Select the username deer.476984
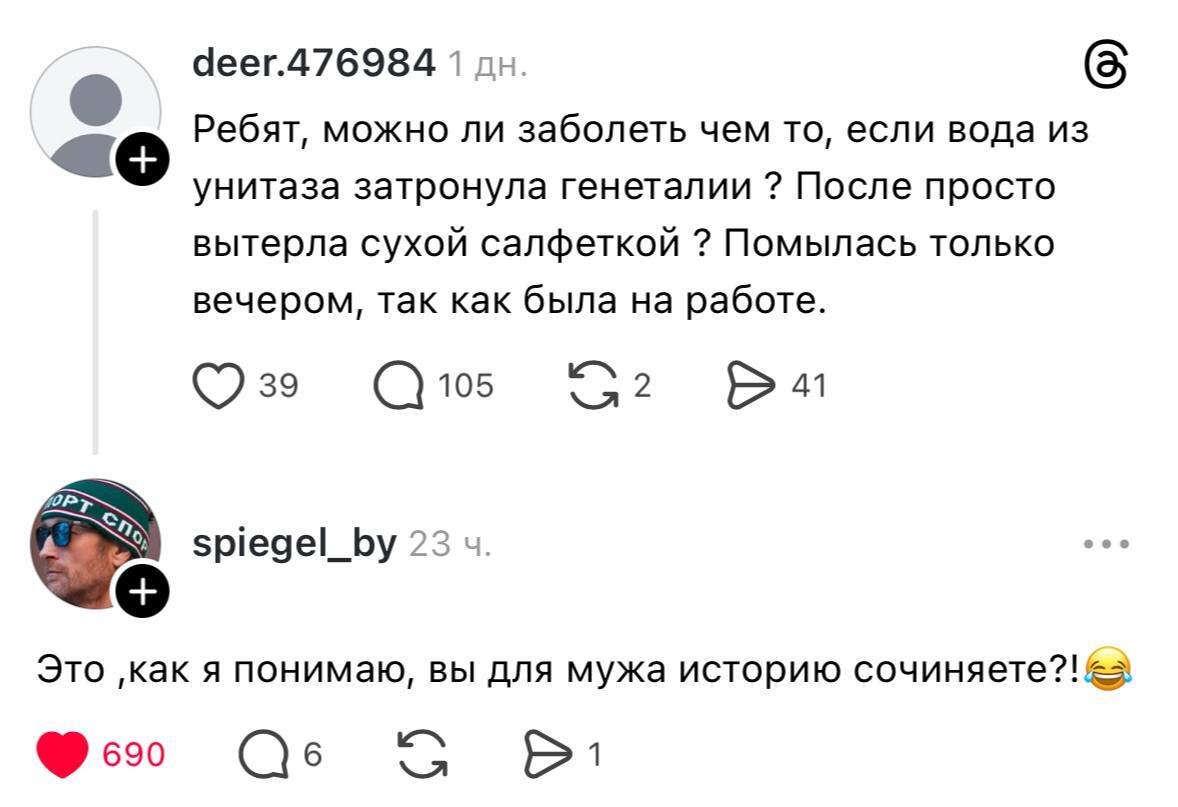This screenshot has height=807, width=1178. click(x=313, y=62)
